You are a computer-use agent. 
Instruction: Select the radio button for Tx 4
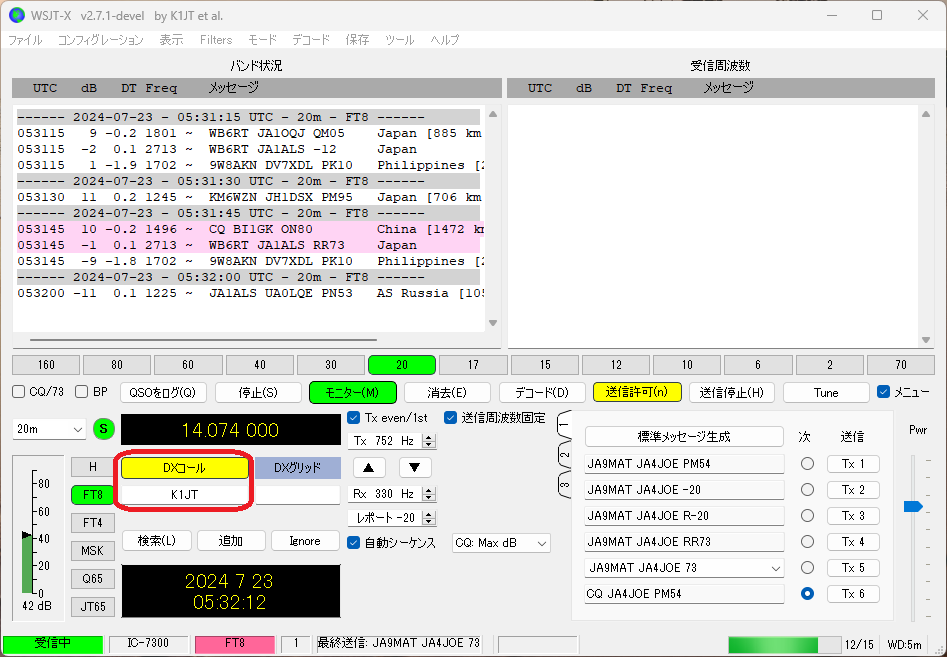click(807, 542)
